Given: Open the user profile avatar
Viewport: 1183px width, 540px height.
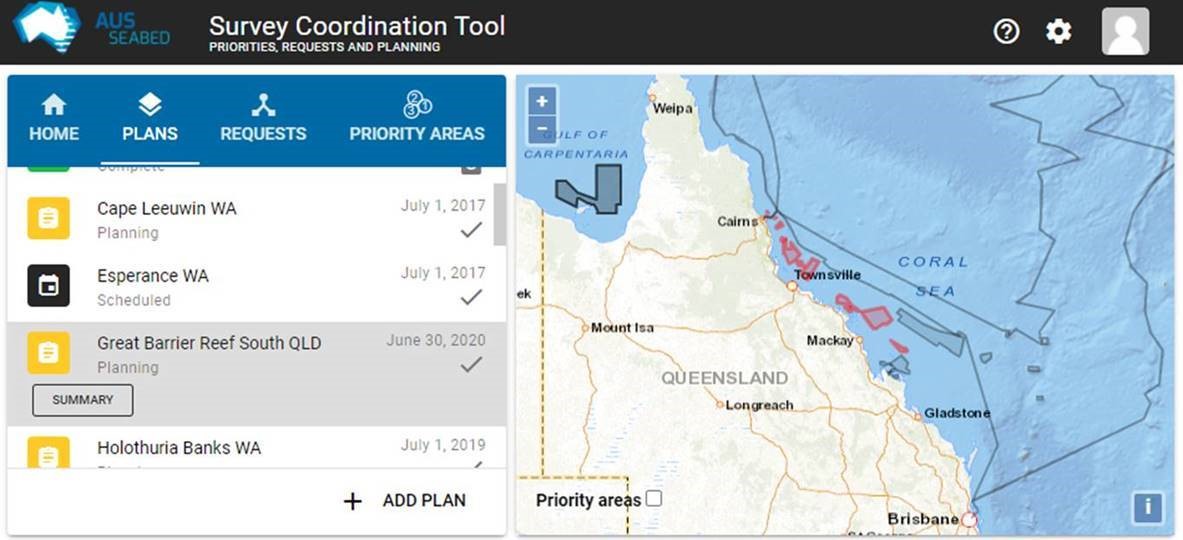Looking at the screenshot, I should (x=1125, y=32).
